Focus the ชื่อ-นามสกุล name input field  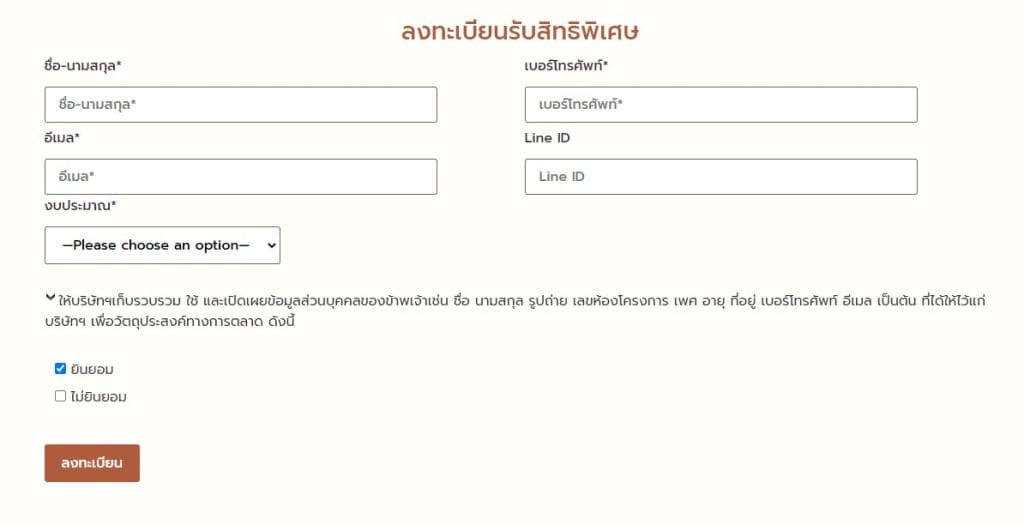coord(240,105)
